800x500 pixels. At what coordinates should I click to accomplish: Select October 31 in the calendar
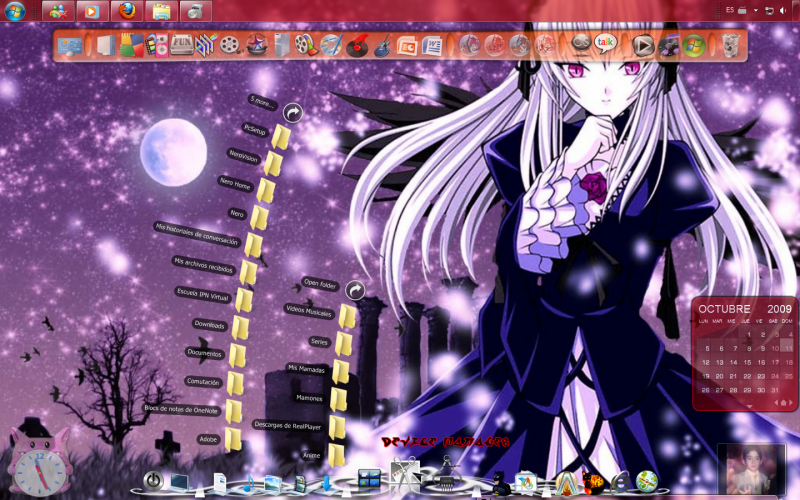click(x=775, y=390)
